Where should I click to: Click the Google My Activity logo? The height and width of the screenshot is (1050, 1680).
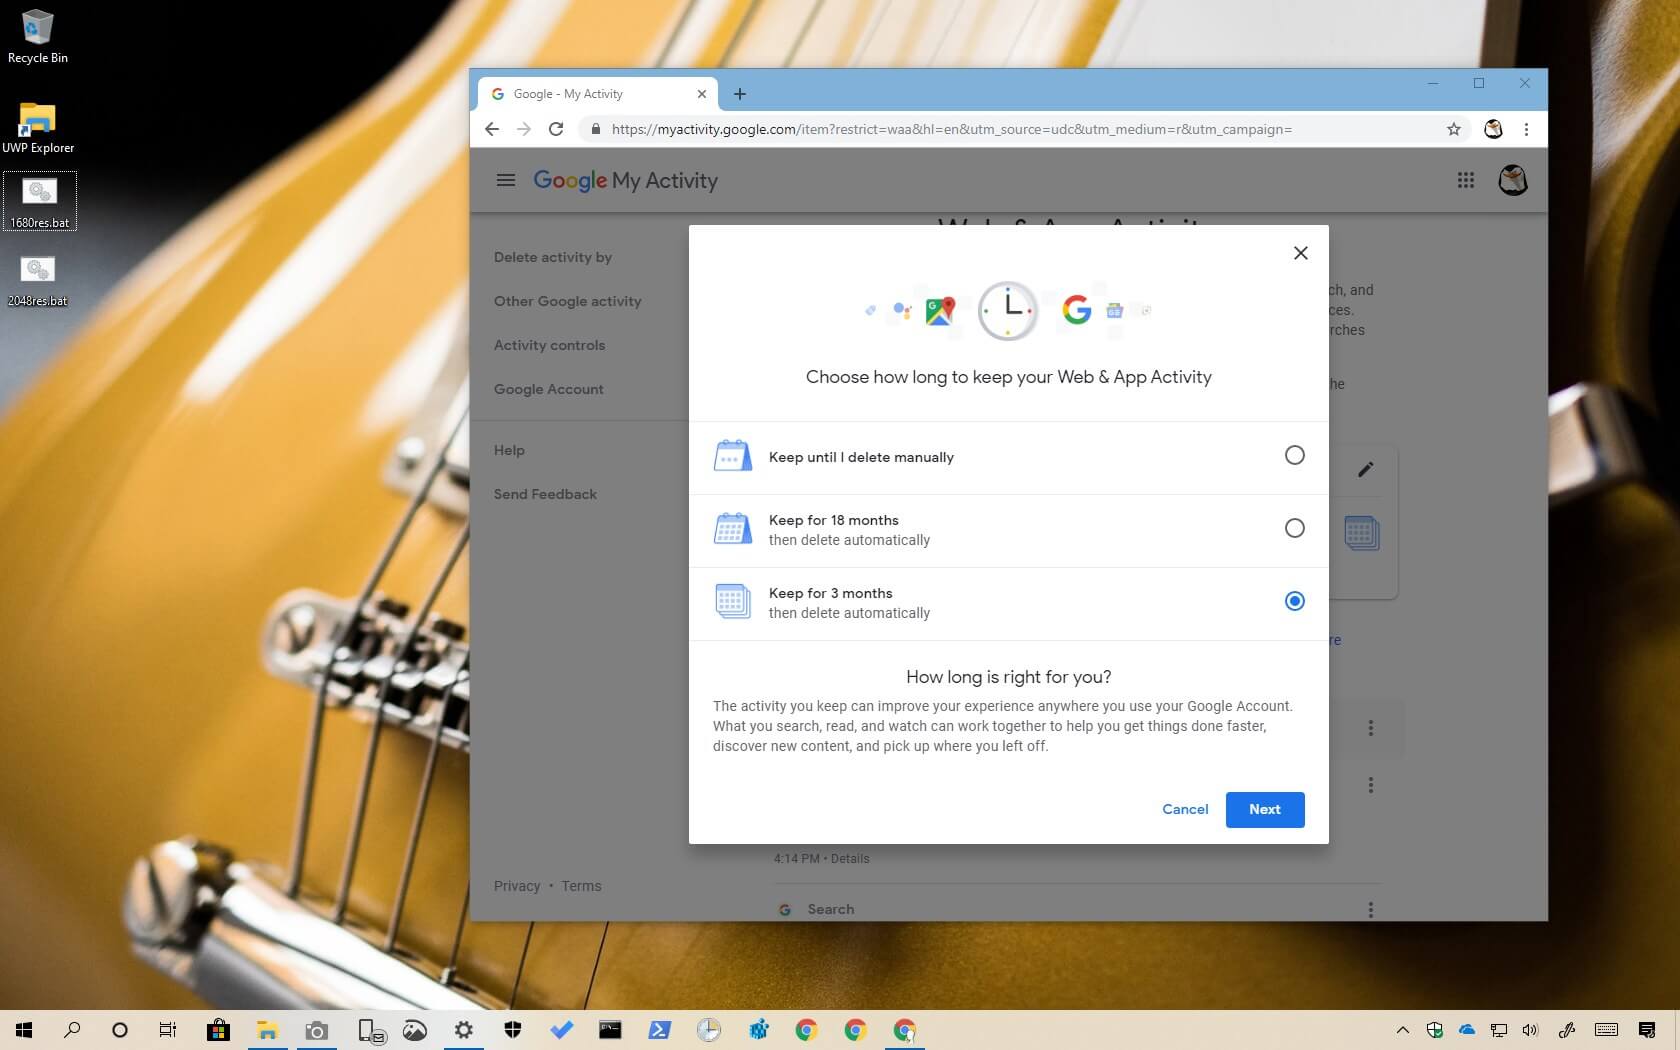[x=625, y=180]
